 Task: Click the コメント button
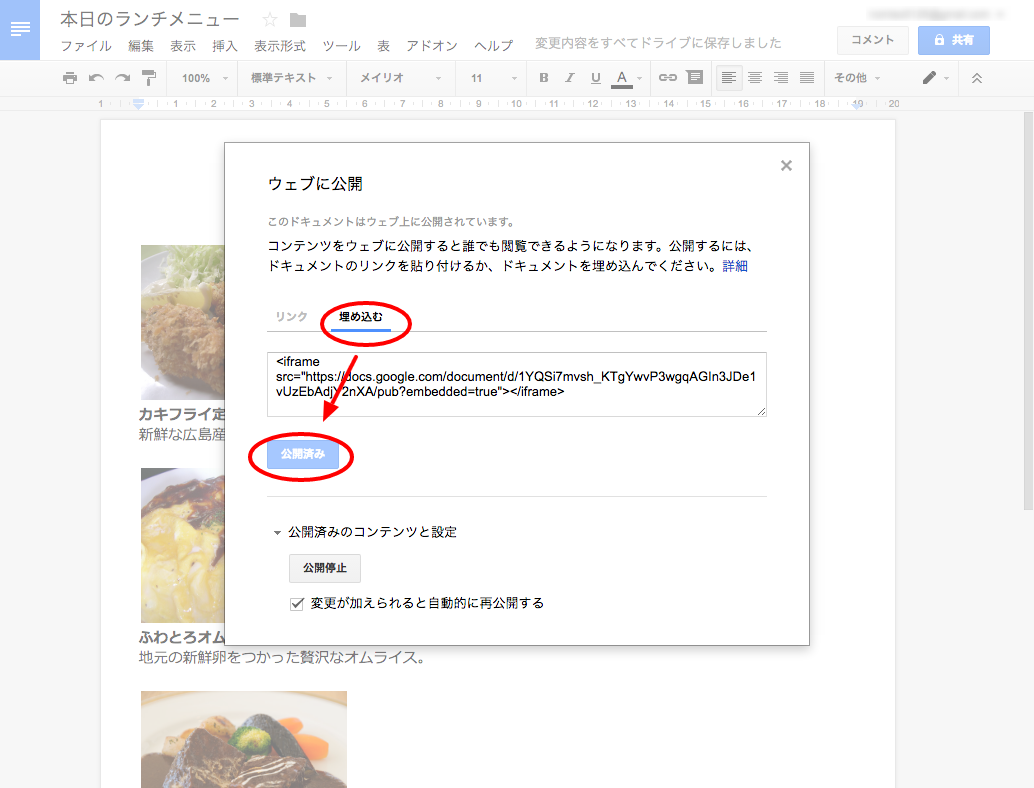click(872, 40)
